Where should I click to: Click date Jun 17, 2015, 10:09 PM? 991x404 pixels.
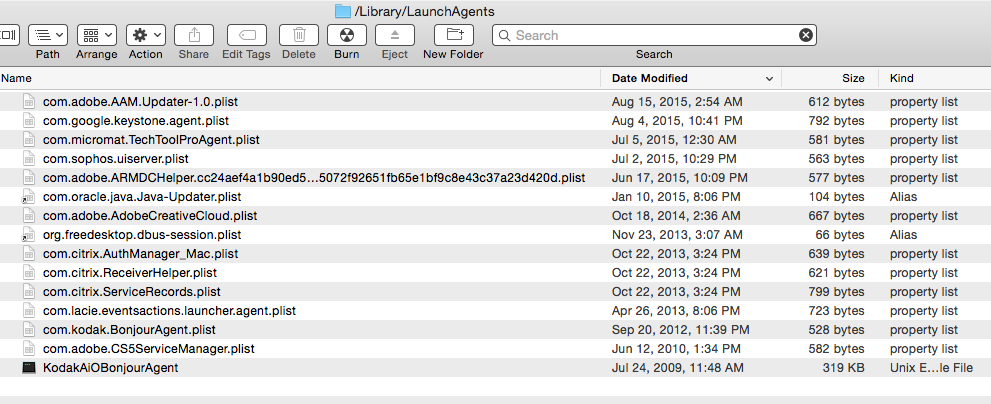tap(679, 178)
